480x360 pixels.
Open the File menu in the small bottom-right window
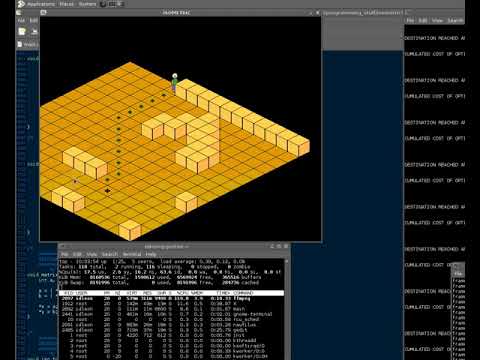(458, 274)
